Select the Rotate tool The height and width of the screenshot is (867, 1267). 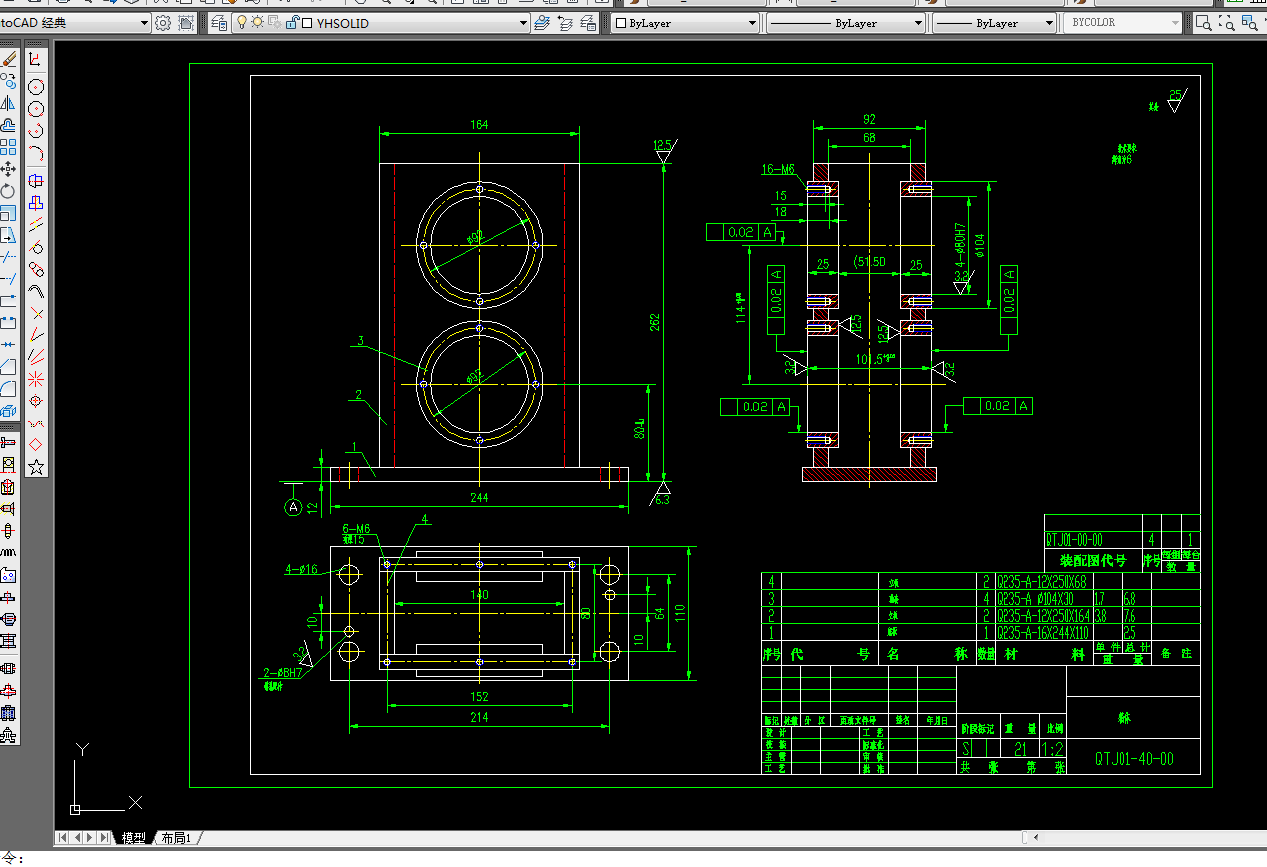pos(8,191)
